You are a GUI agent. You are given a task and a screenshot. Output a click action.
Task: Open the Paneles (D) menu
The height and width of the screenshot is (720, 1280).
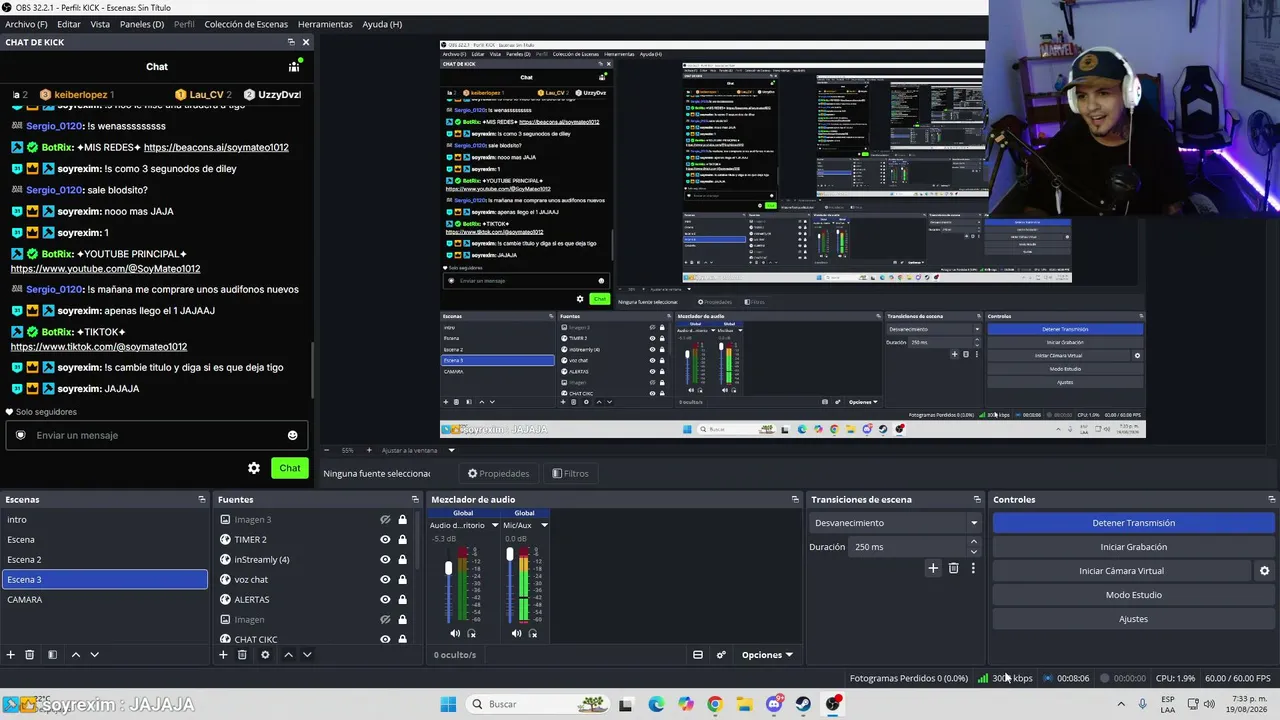pyautogui.click(x=142, y=24)
